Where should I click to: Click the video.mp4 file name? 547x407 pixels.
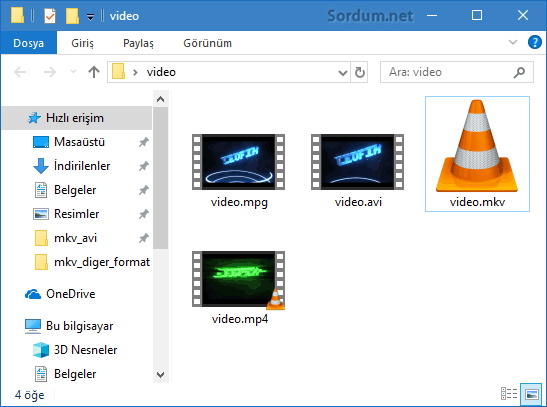coord(240,319)
